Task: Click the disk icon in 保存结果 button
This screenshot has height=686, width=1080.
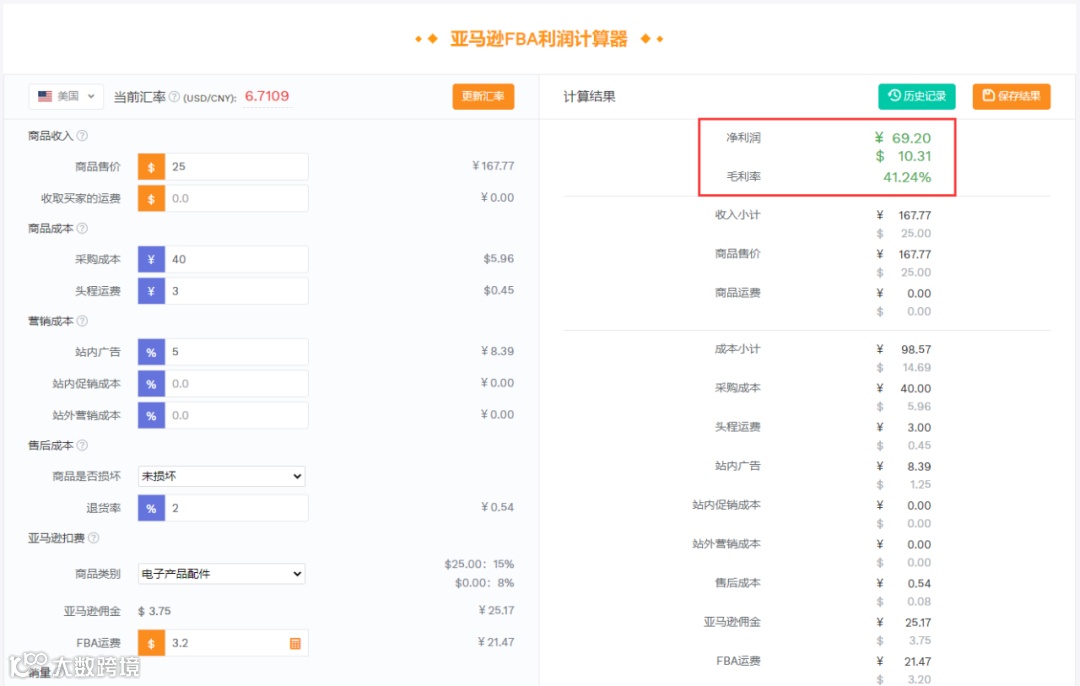Action: (x=988, y=96)
